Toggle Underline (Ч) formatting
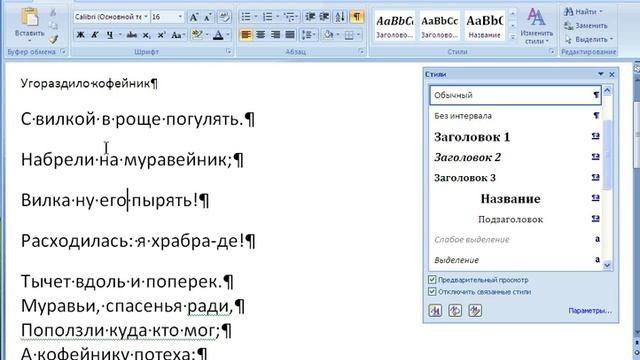640x360 pixels. point(109,35)
